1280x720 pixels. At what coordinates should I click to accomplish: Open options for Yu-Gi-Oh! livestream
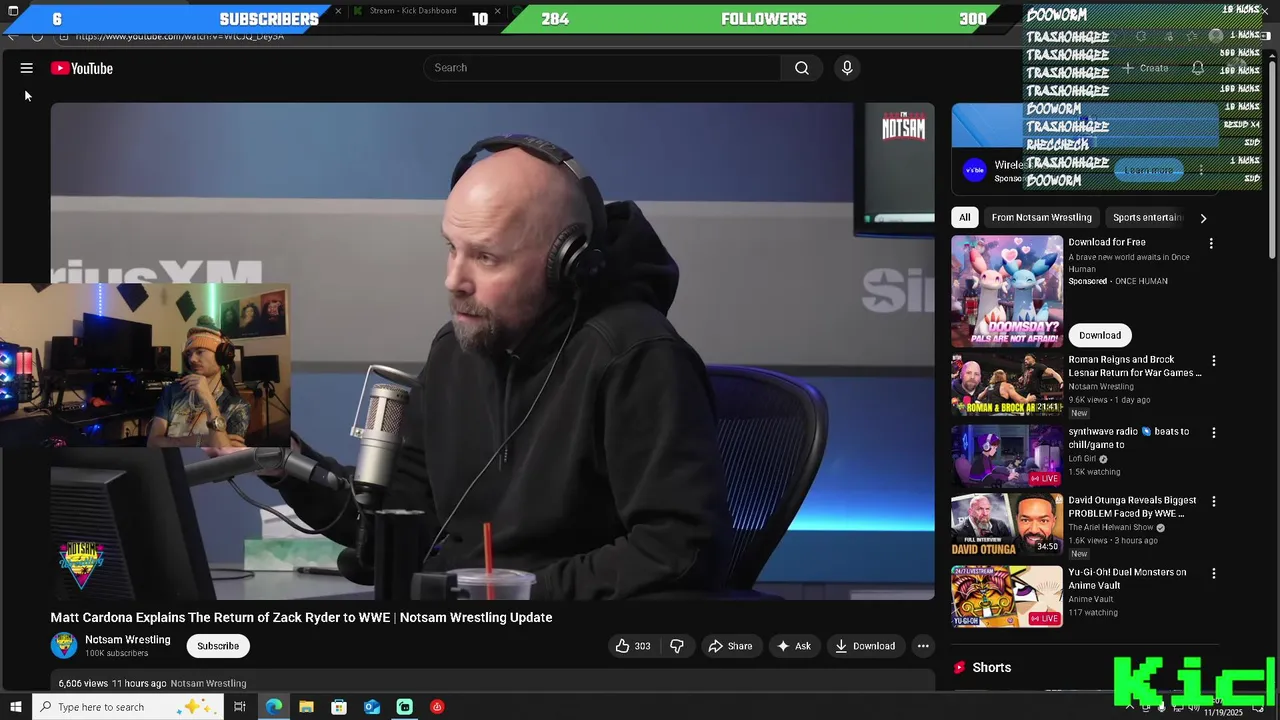1214,574
